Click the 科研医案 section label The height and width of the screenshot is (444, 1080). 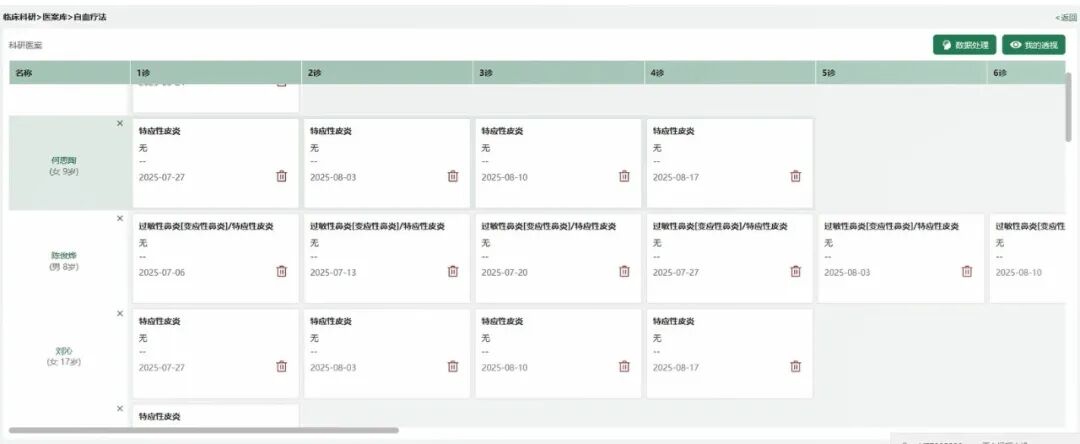[25, 45]
